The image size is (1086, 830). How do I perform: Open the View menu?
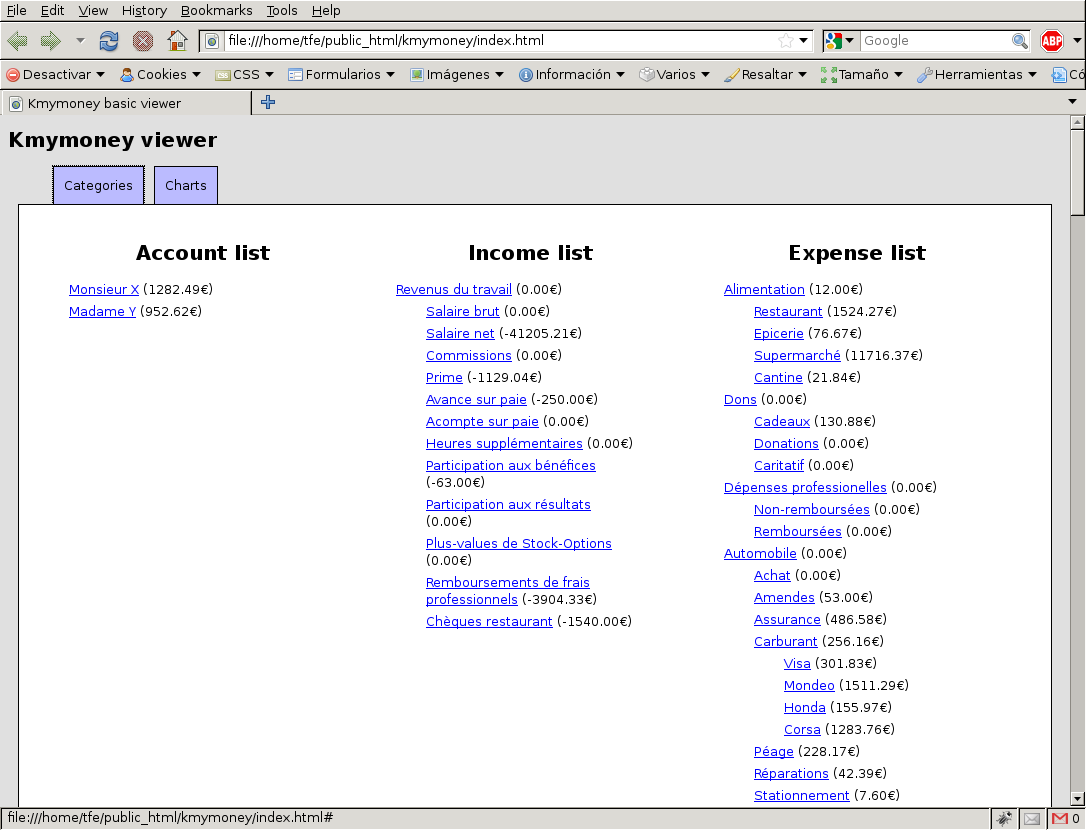coord(93,10)
